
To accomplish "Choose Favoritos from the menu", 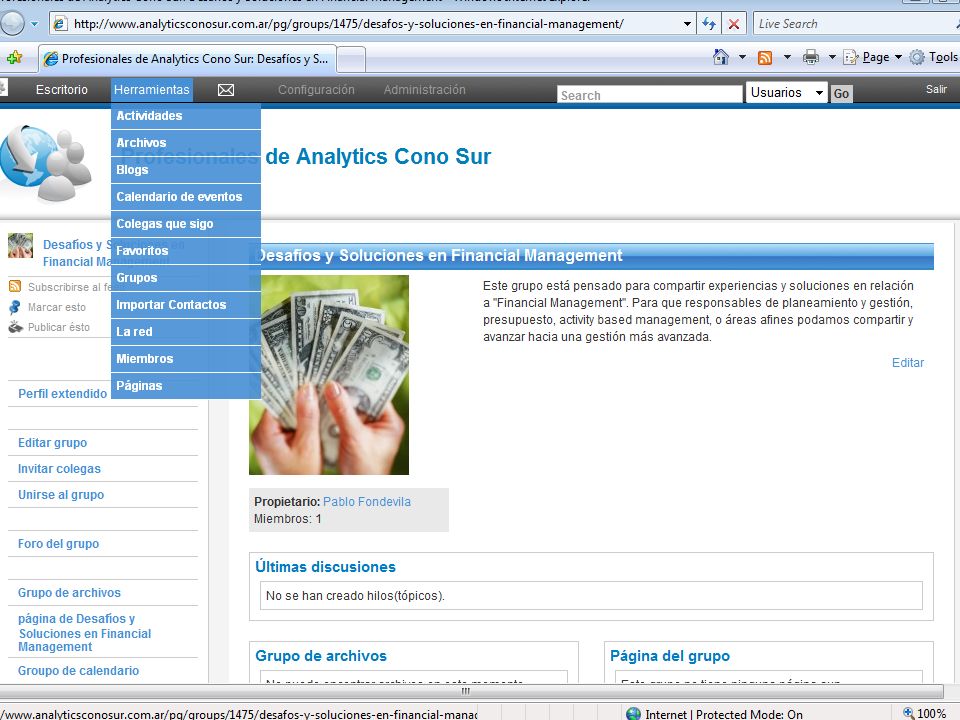I will [186, 250].
